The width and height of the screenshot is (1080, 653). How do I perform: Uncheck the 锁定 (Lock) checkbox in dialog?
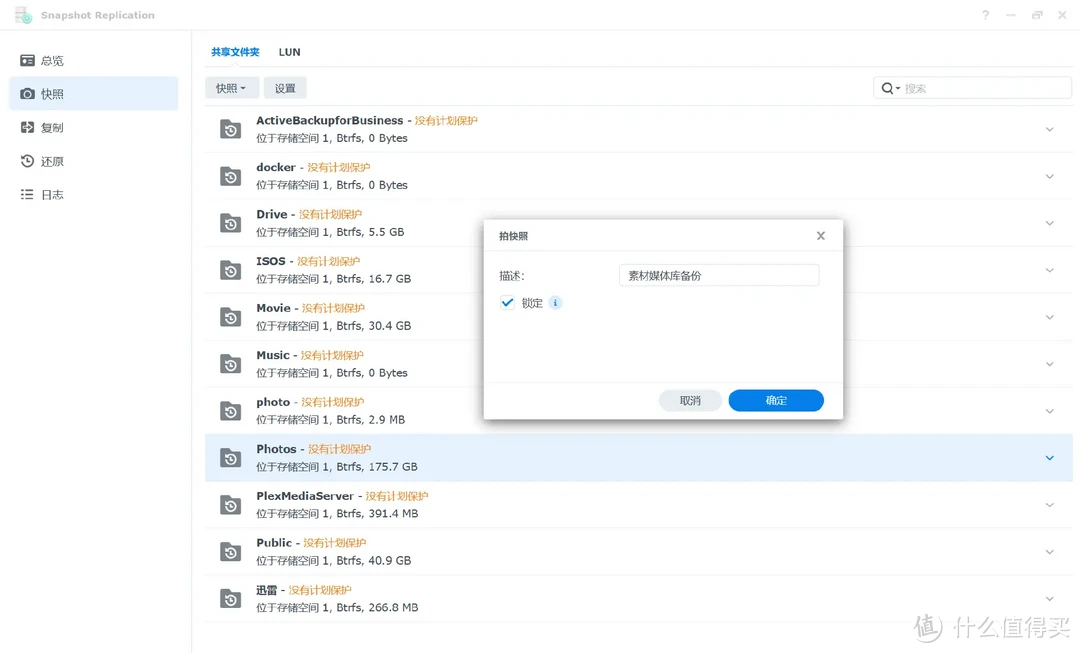(x=507, y=302)
